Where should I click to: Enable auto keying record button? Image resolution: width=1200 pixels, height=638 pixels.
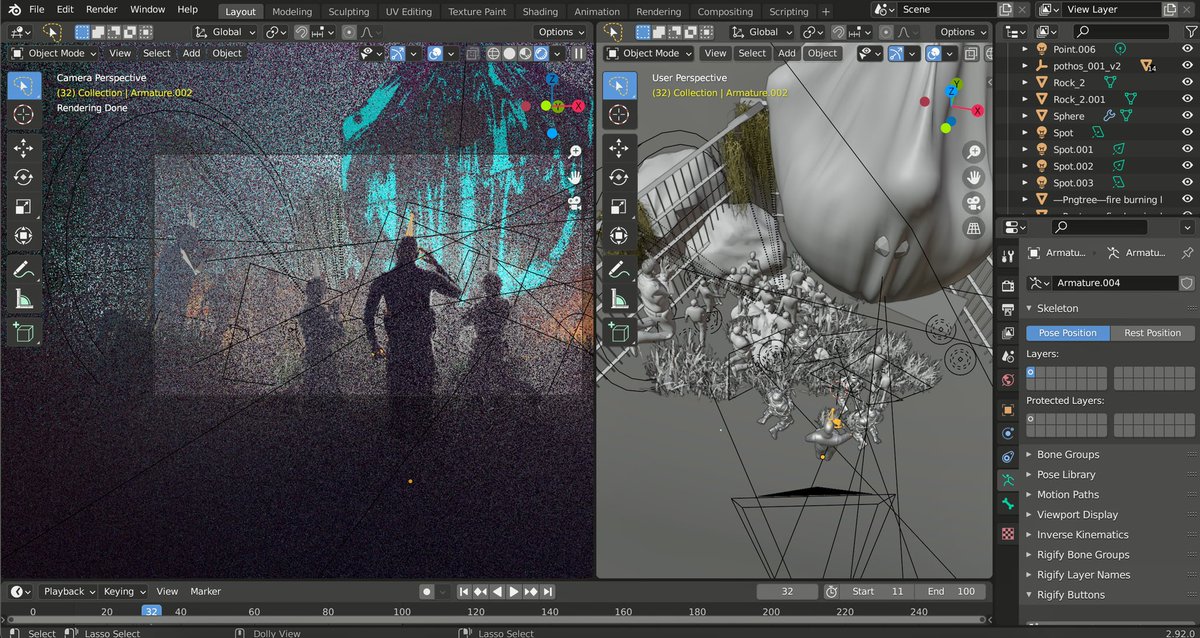(x=427, y=592)
